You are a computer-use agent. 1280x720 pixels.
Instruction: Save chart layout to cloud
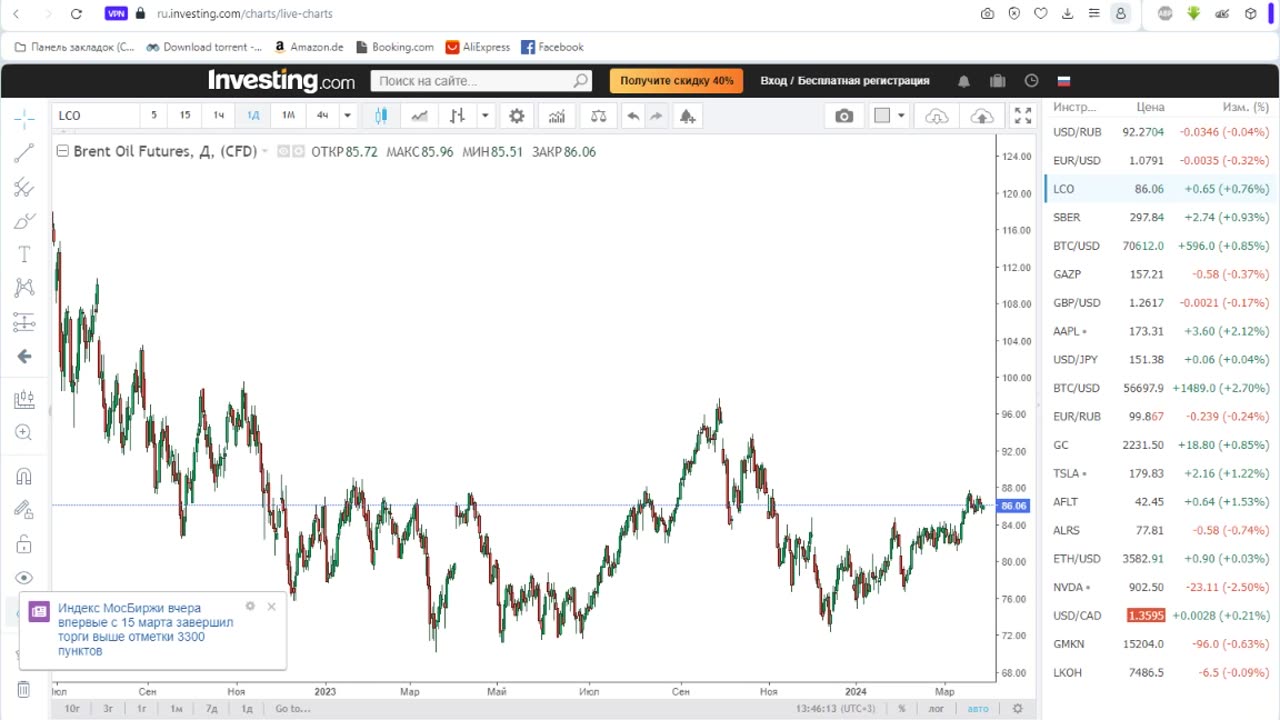coord(982,116)
